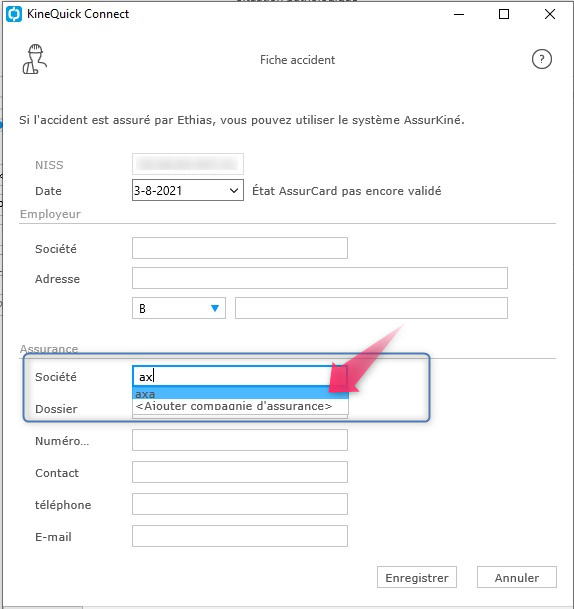Click the injured worker accident icon
The width and height of the screenshot is (574, 609).
click(x=35, y=59)
